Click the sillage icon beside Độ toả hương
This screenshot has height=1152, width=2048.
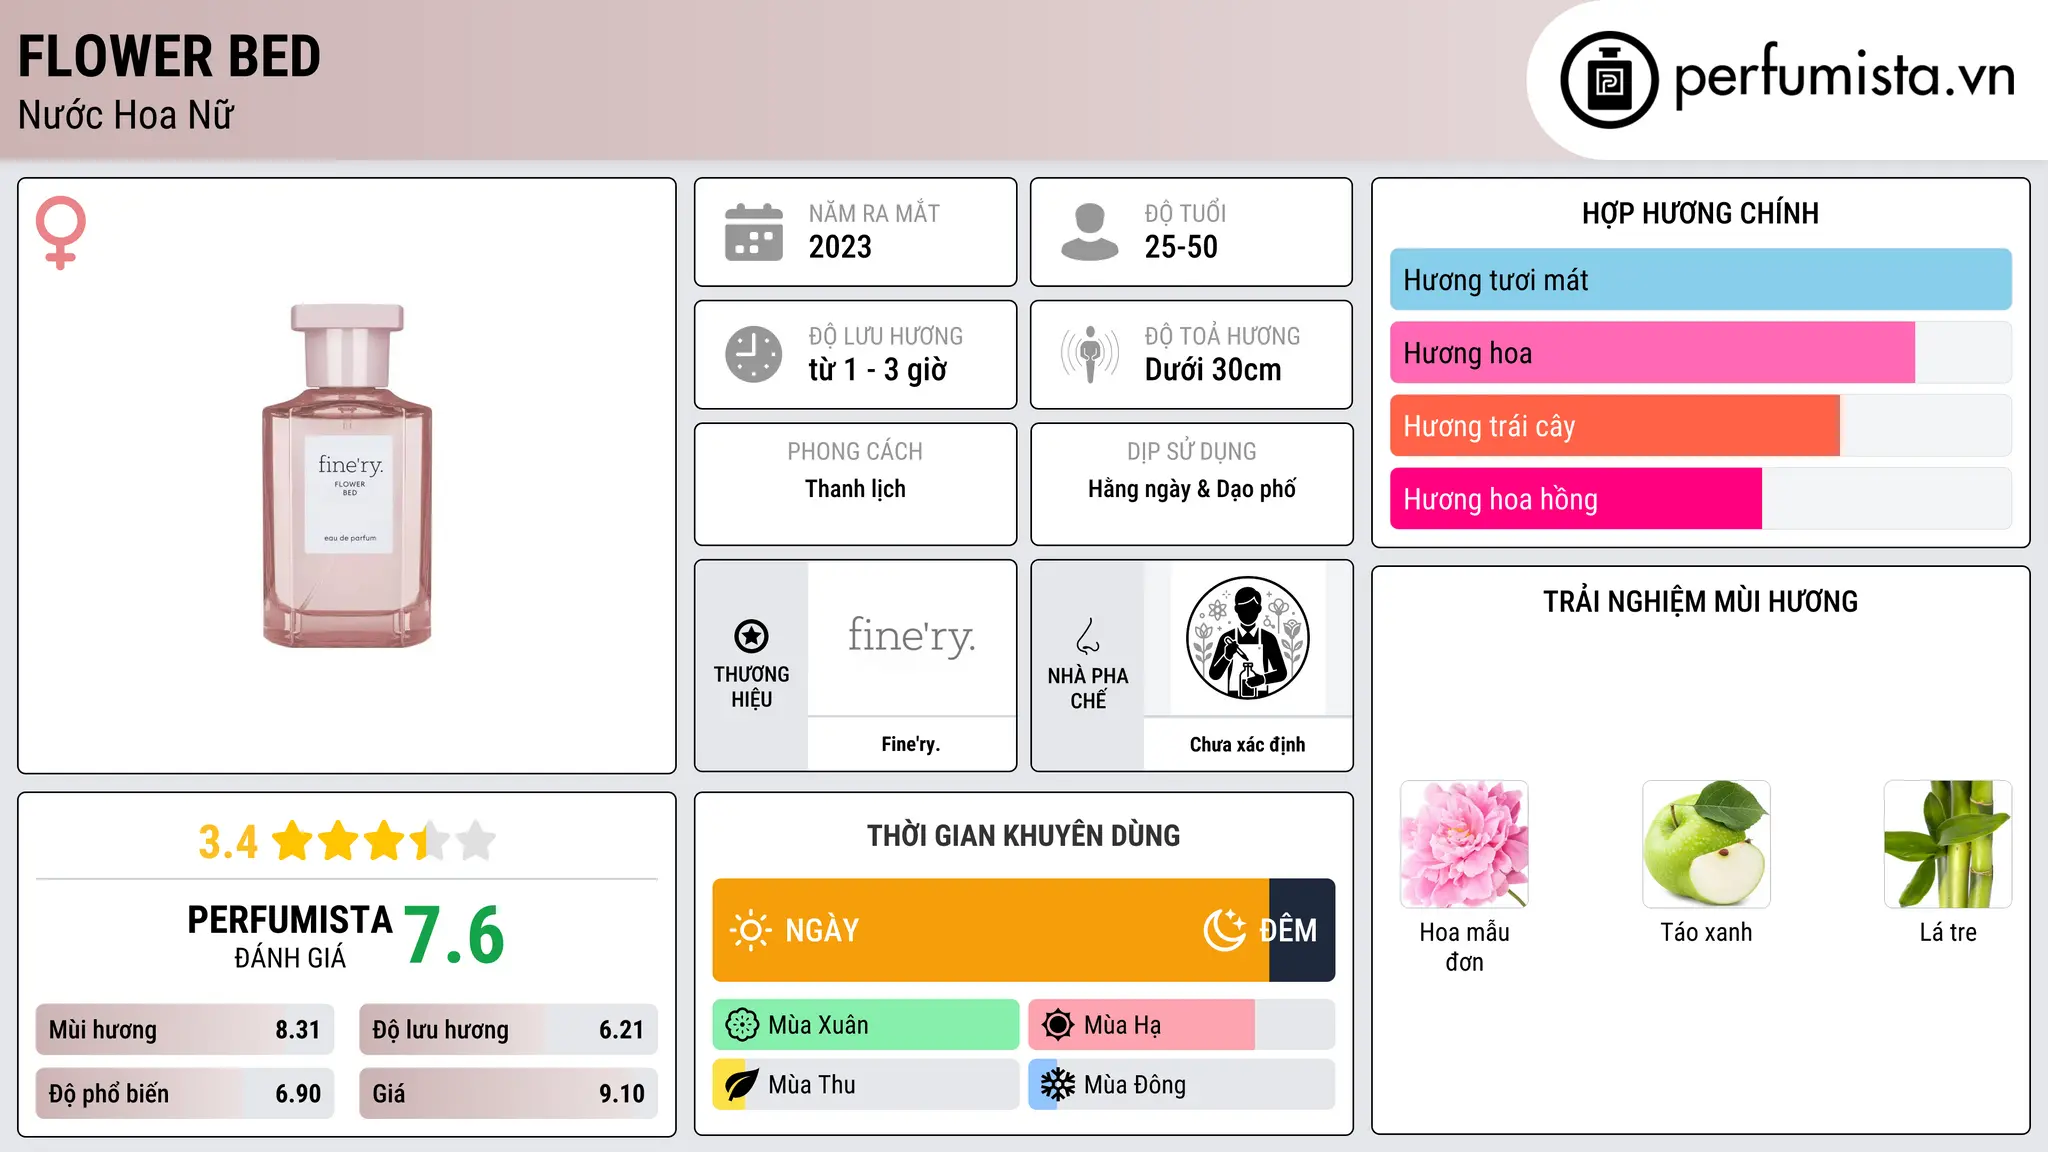pyautogui.click(x=1089, y=354)
